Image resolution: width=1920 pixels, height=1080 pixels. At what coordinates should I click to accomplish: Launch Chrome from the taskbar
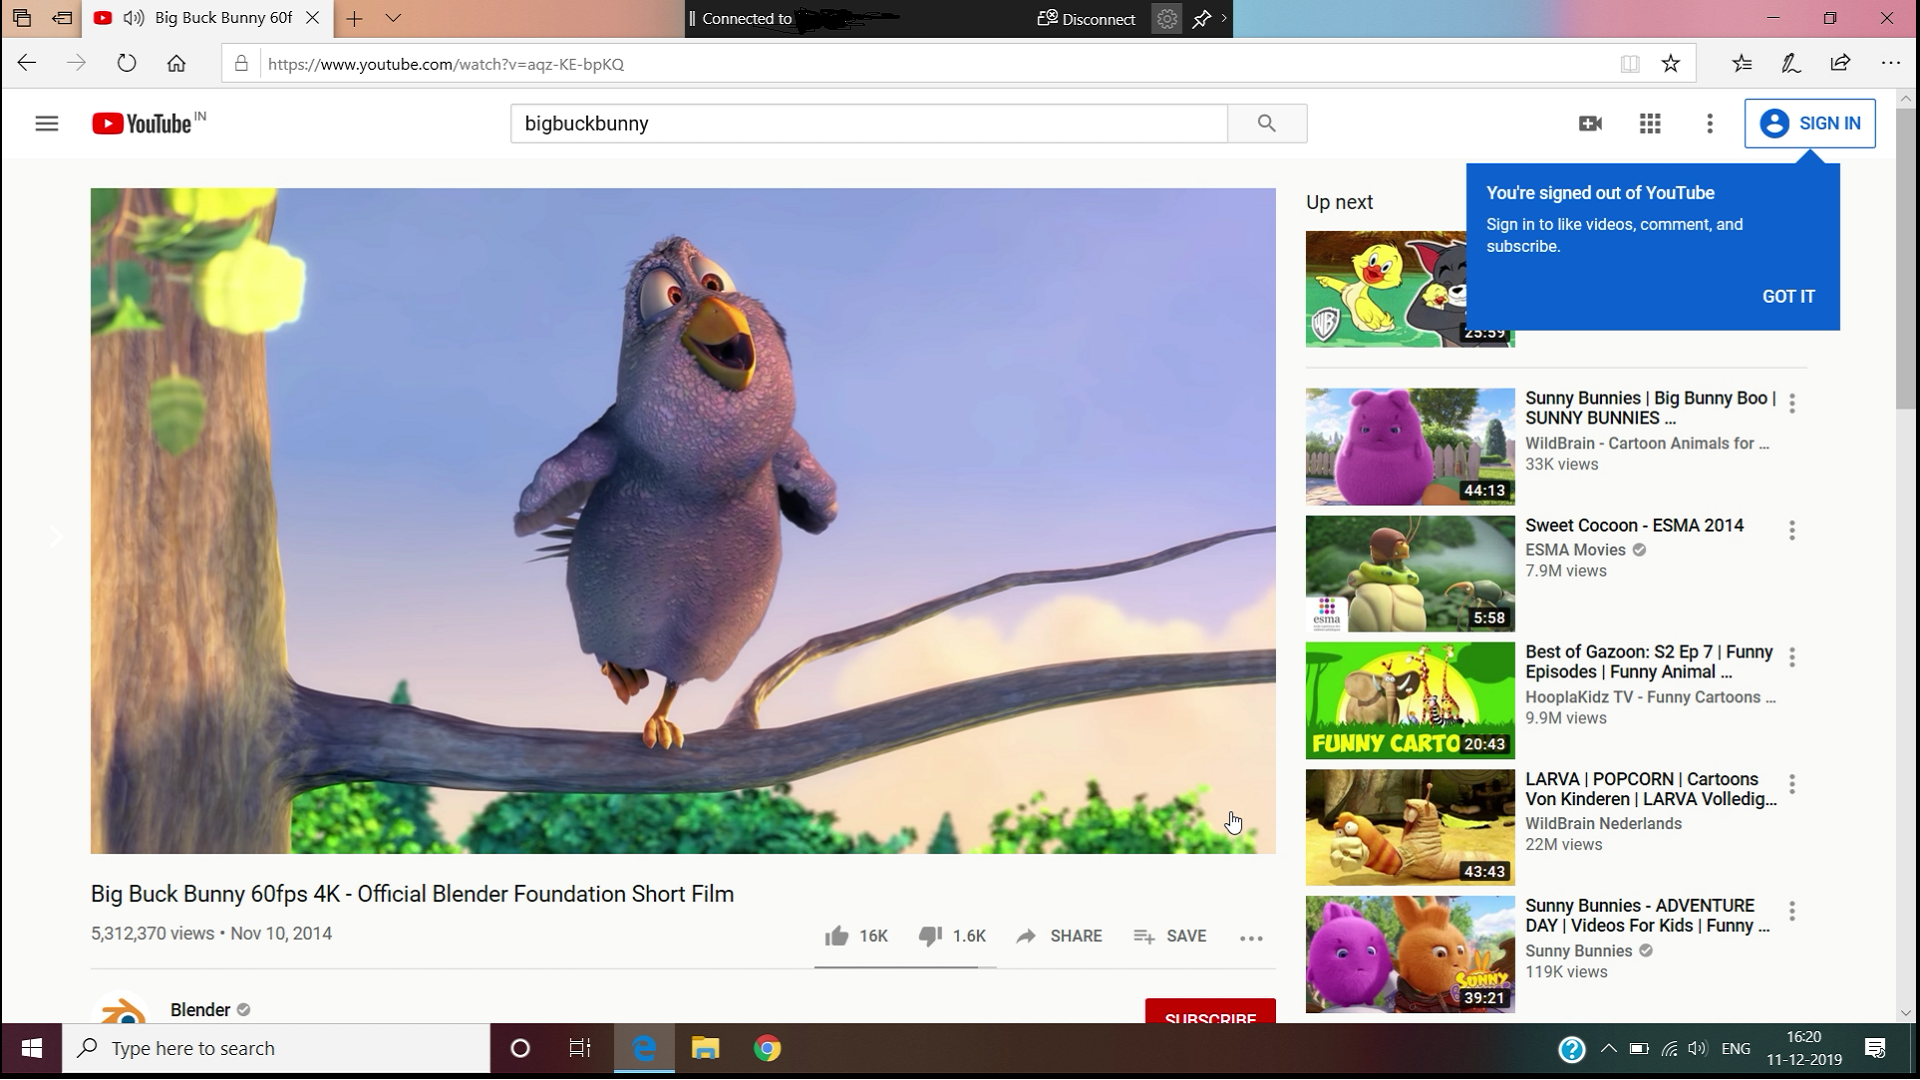766,1048
